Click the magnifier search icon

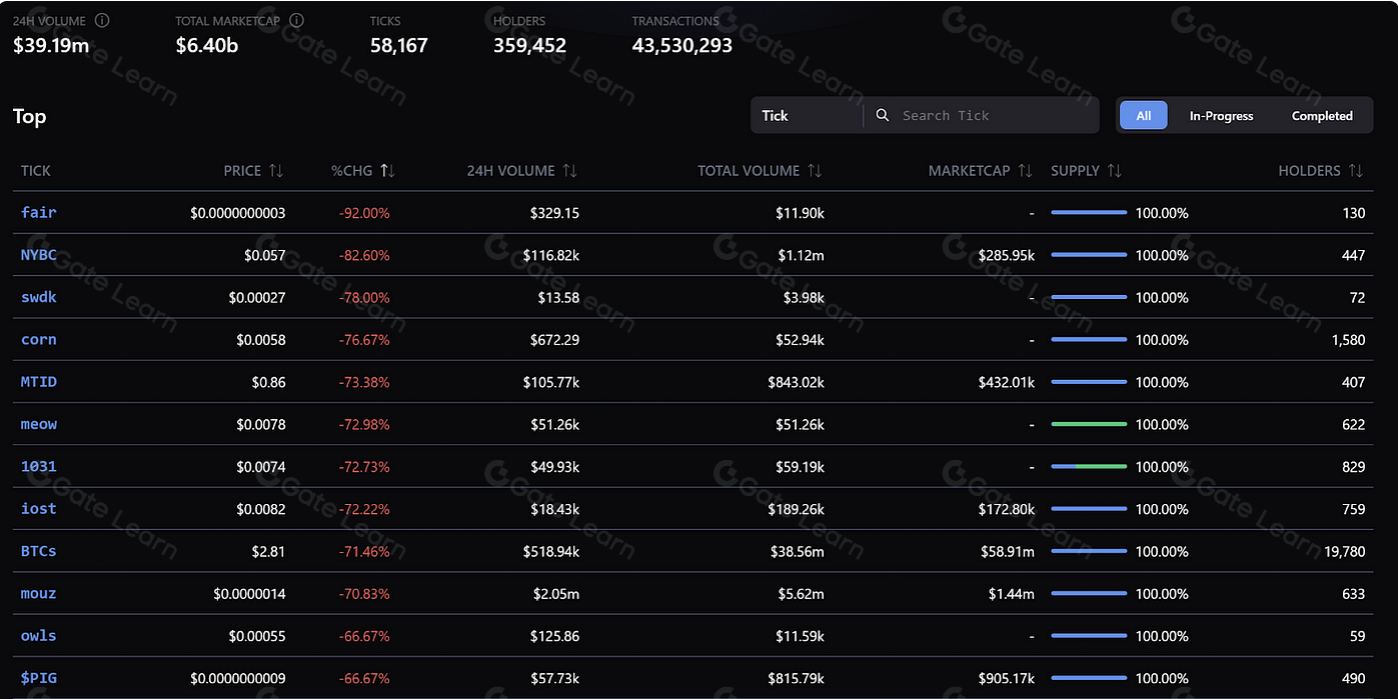point(882,115)
